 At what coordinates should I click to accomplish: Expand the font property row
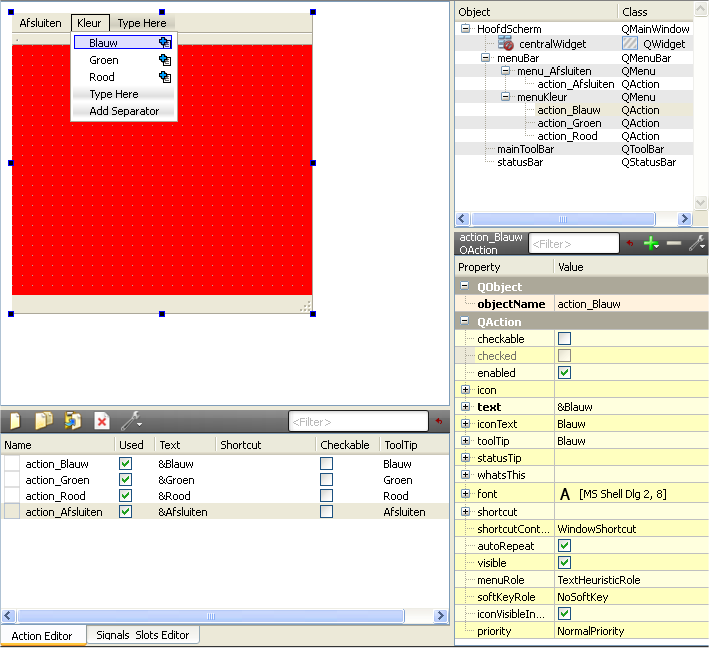pyautogui.click(x=465, y=494)
